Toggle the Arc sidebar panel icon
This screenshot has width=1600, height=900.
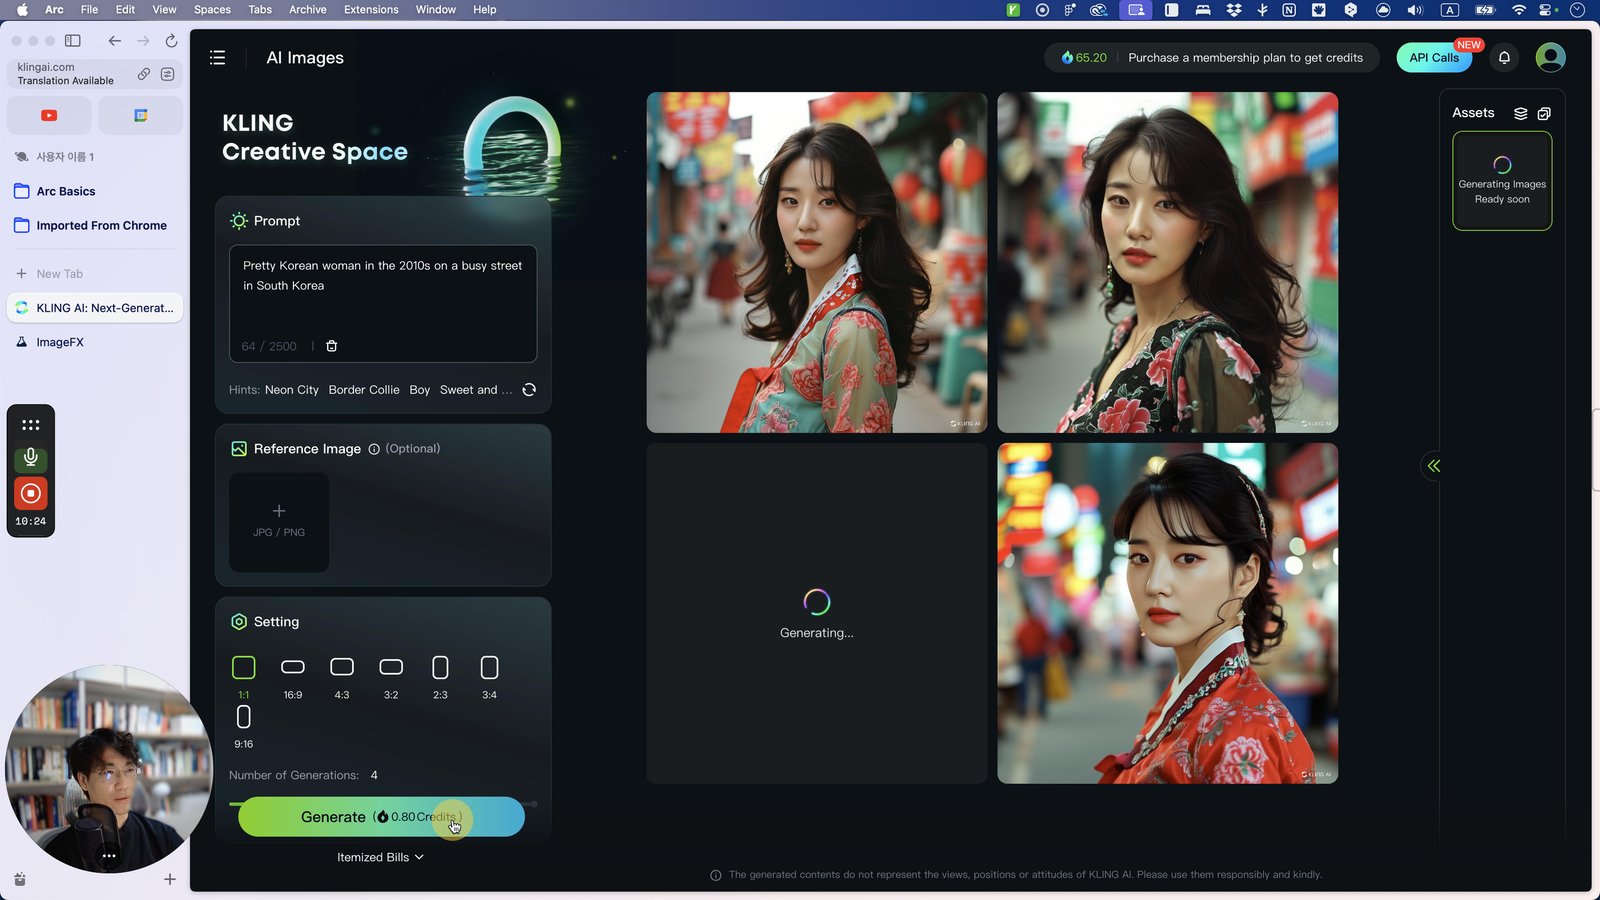73,41
